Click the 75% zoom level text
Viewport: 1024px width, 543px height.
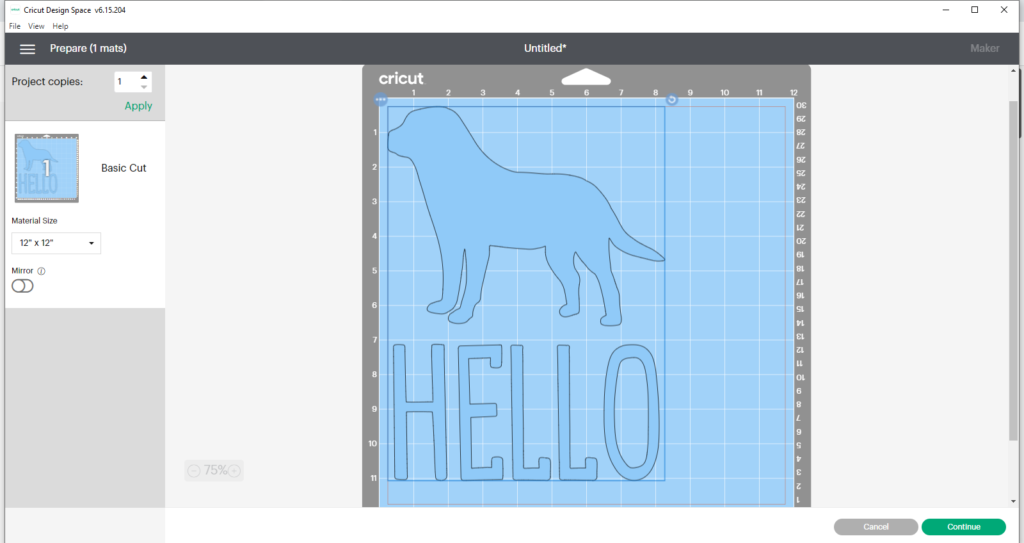[x=215, y=470]
